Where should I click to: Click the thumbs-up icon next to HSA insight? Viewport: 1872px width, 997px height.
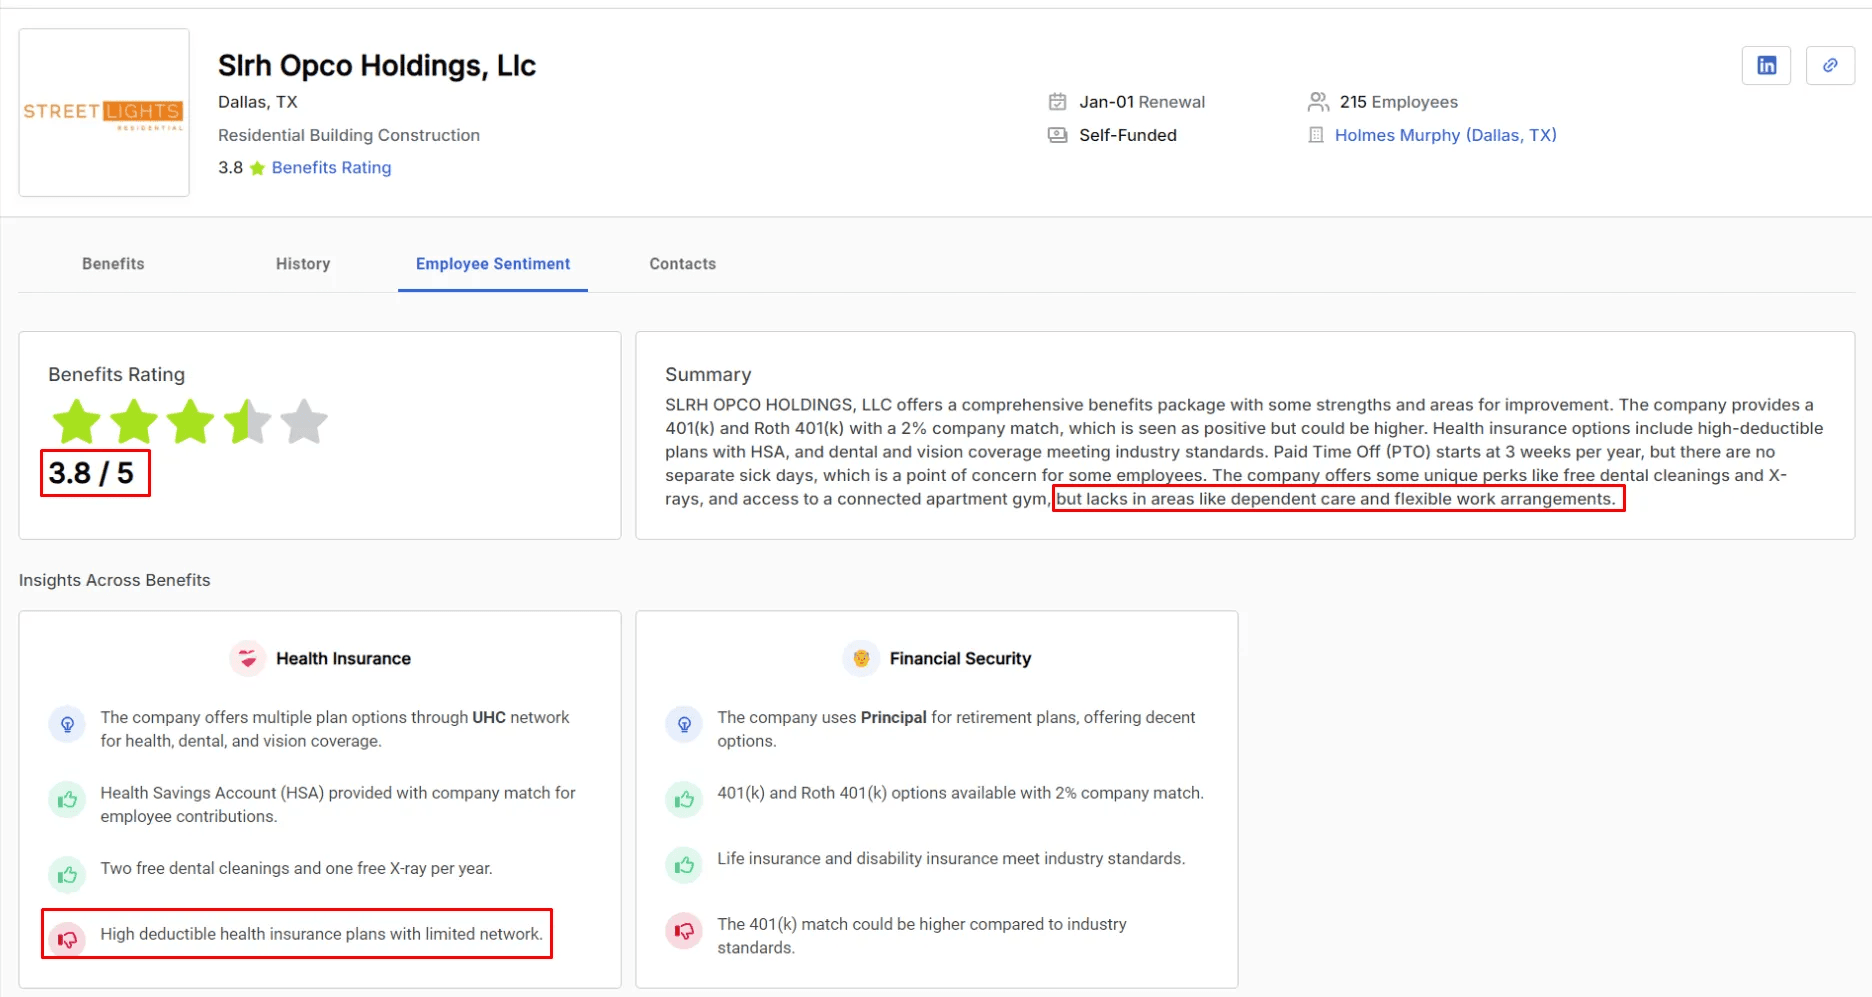(66, 799)
